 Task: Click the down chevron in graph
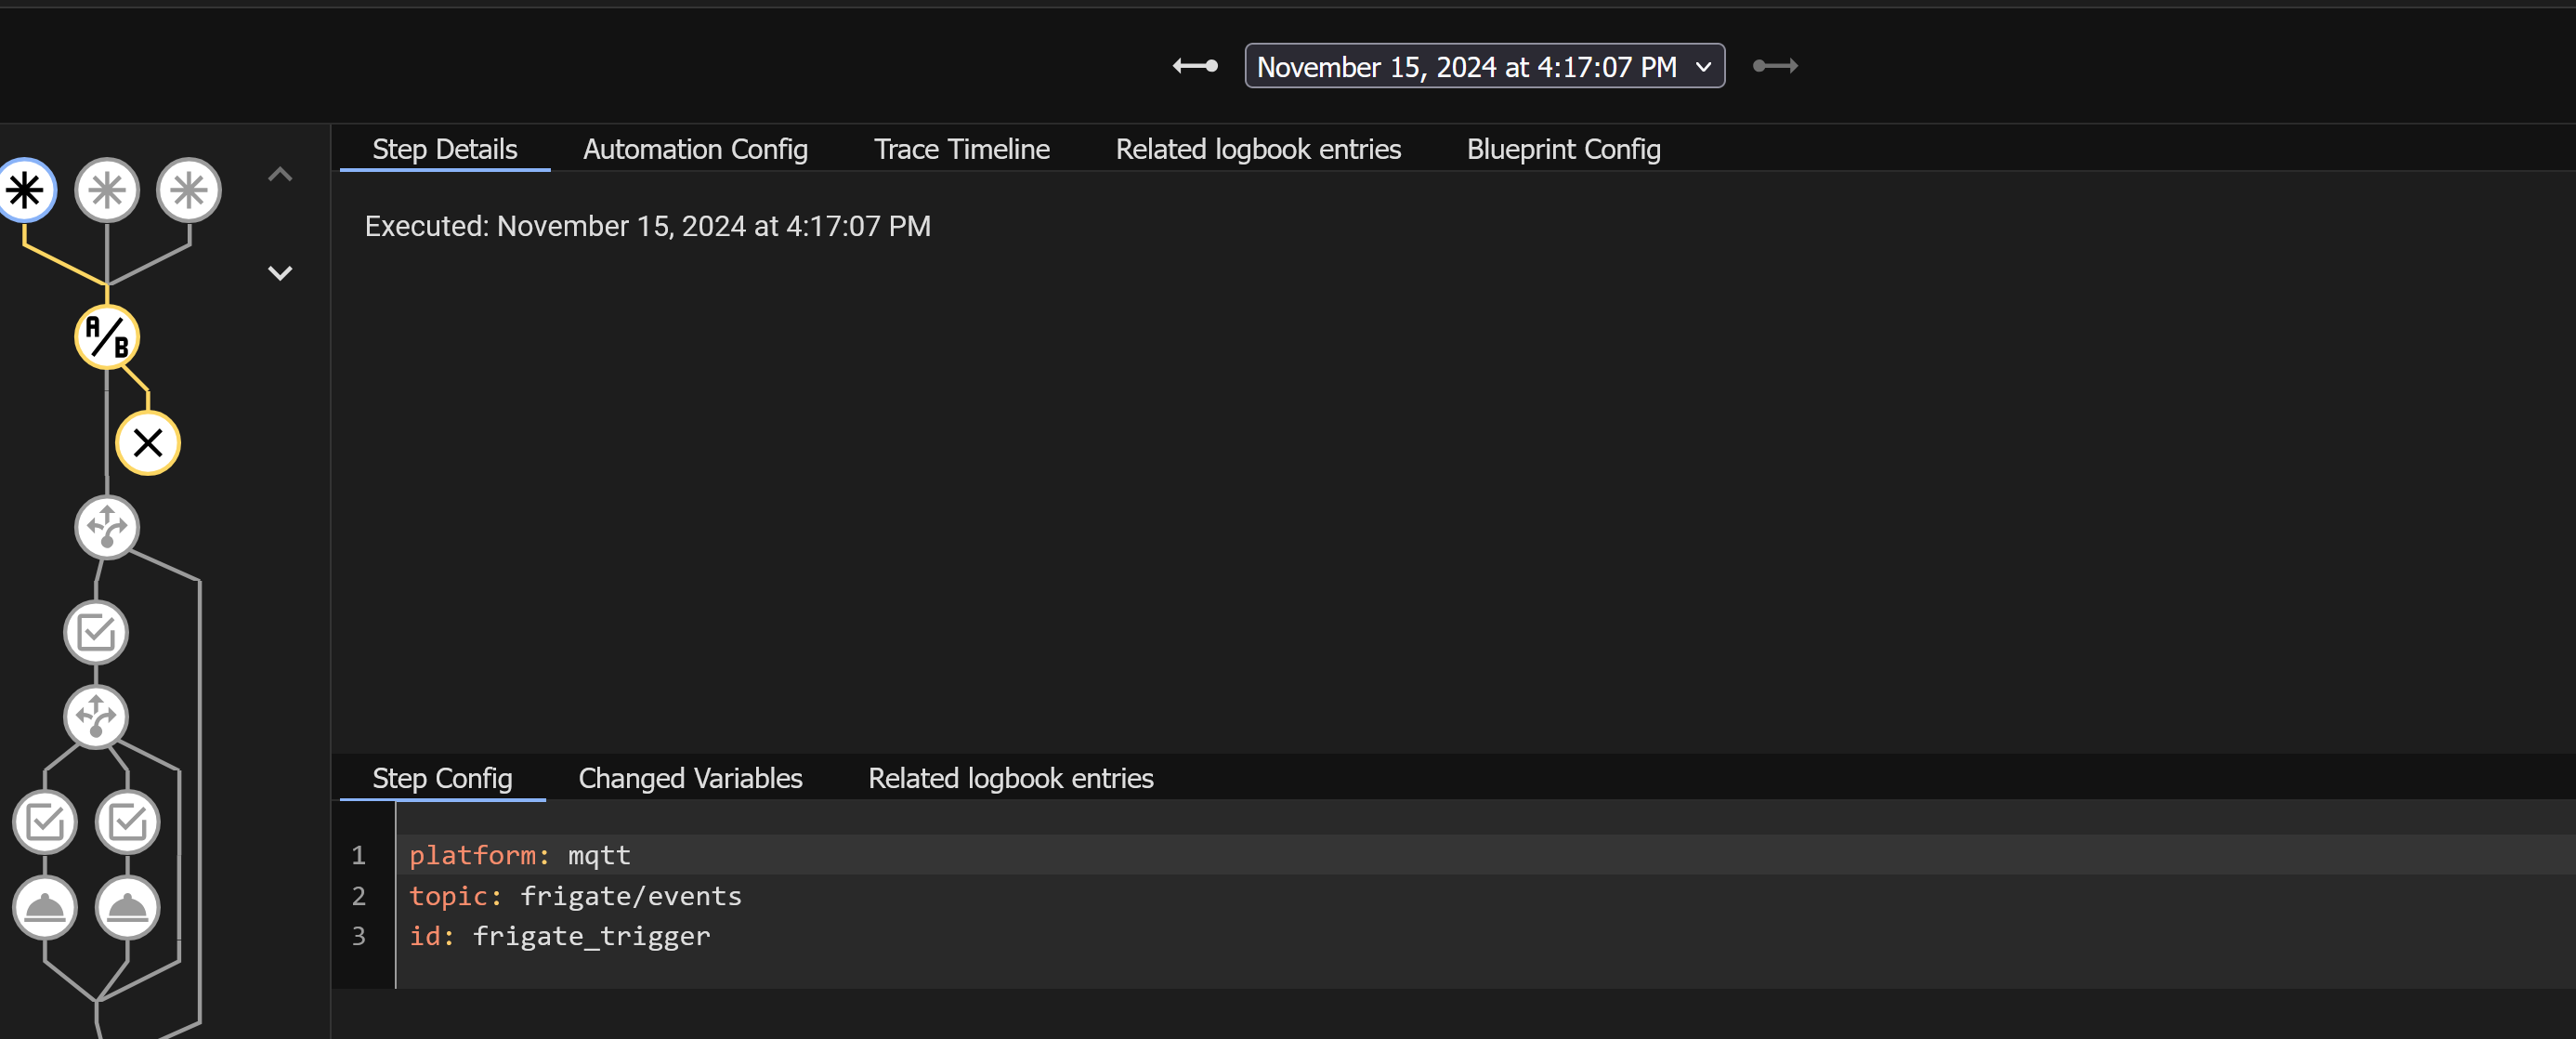280,273
